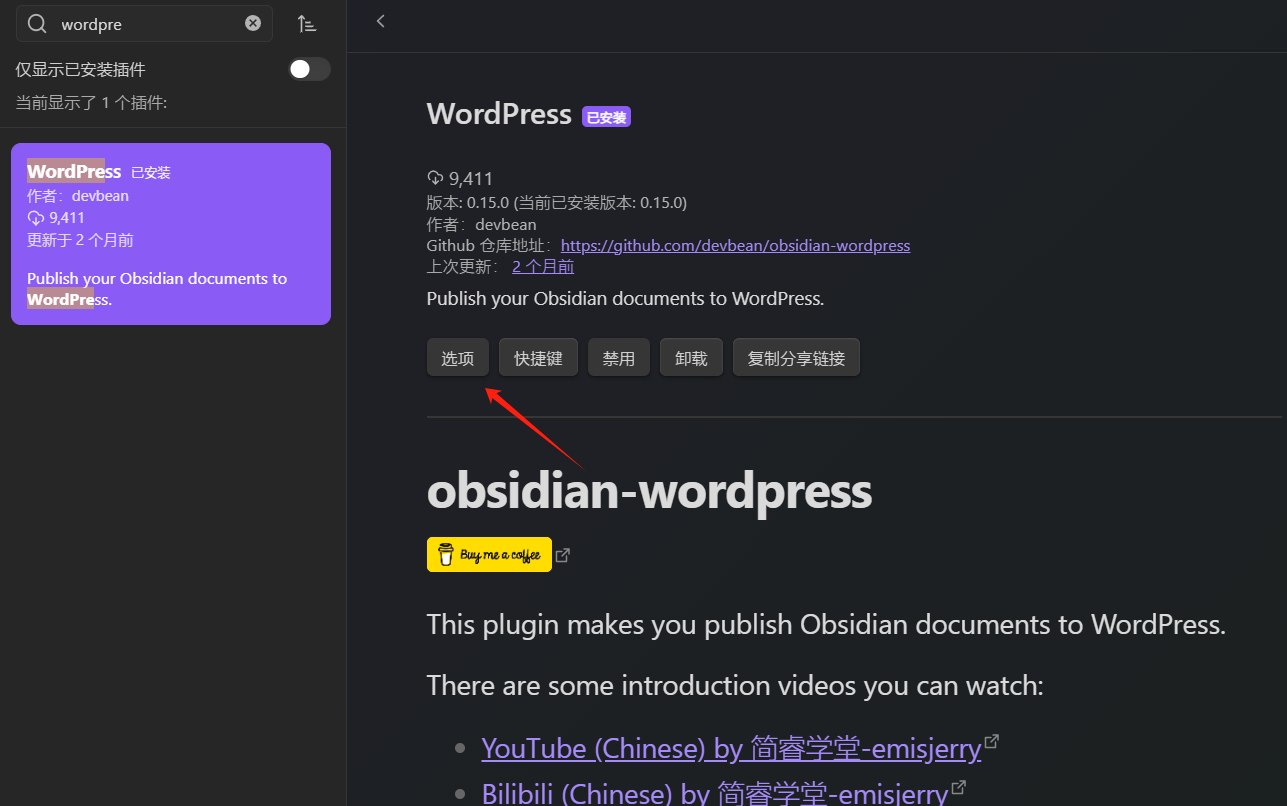Screen dimensions: 1287x806
Task: Disable the WordPress plugin via 禁用
Action: pos(618,356)
